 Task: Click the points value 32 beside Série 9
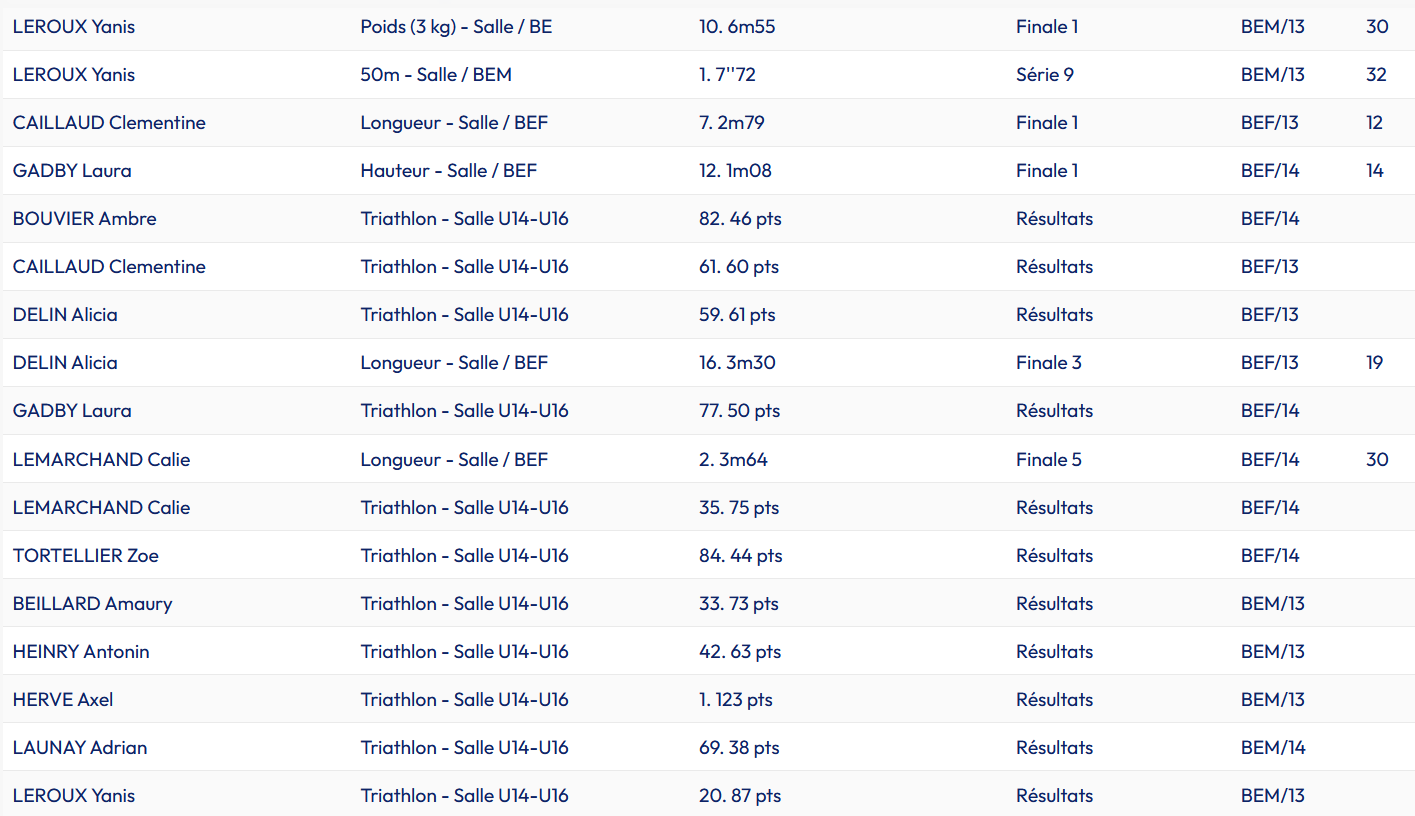(1377, 75)
